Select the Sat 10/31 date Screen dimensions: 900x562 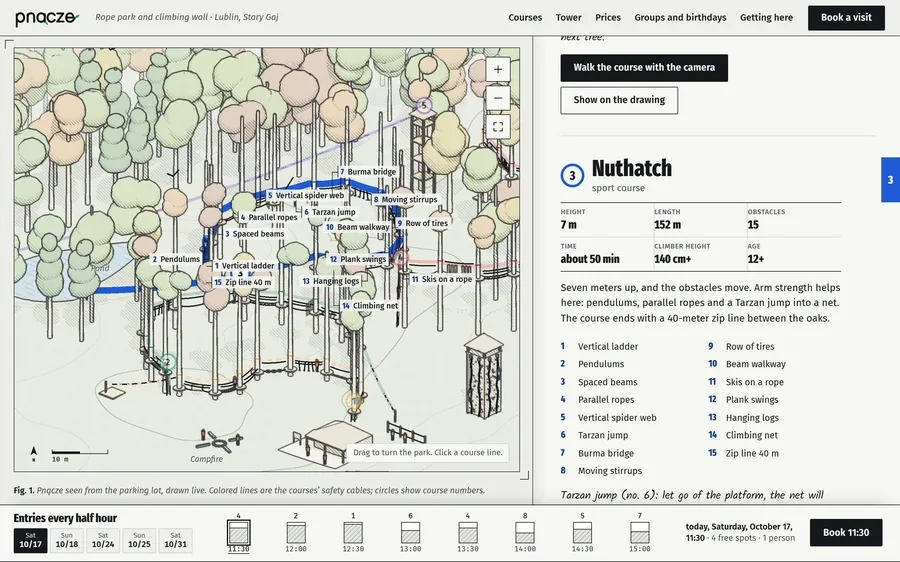point(175,540)
